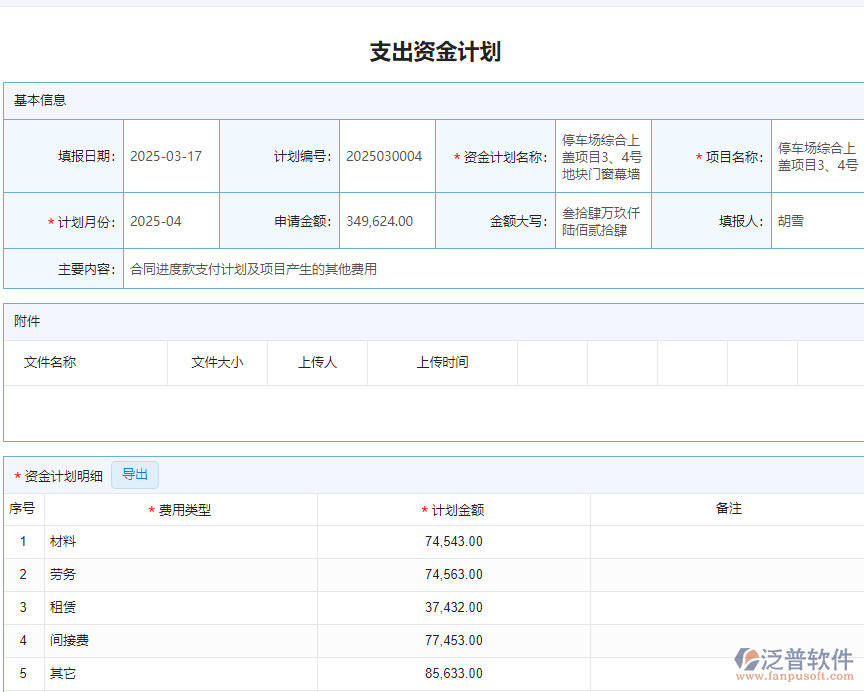Click the 导出 export button
This screenshot has width=864, height=692.
click(x=135, y=475)
